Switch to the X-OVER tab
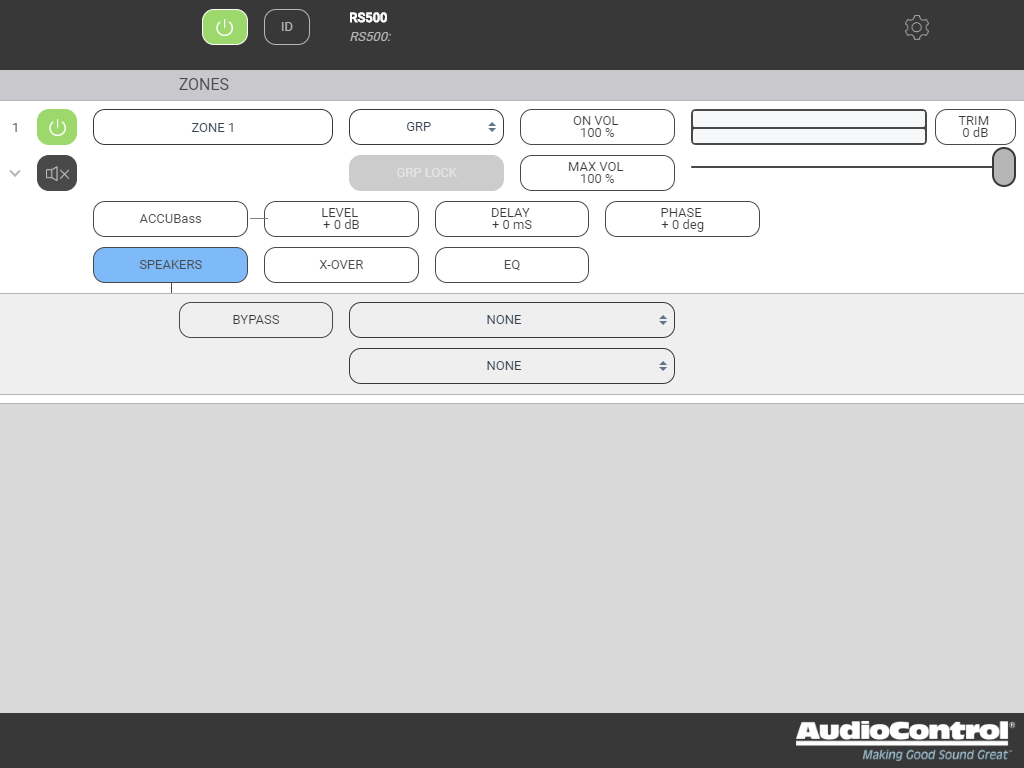The height and width of the screenshot is (768, 1024). pyautogui.click(x=341, y=265)
